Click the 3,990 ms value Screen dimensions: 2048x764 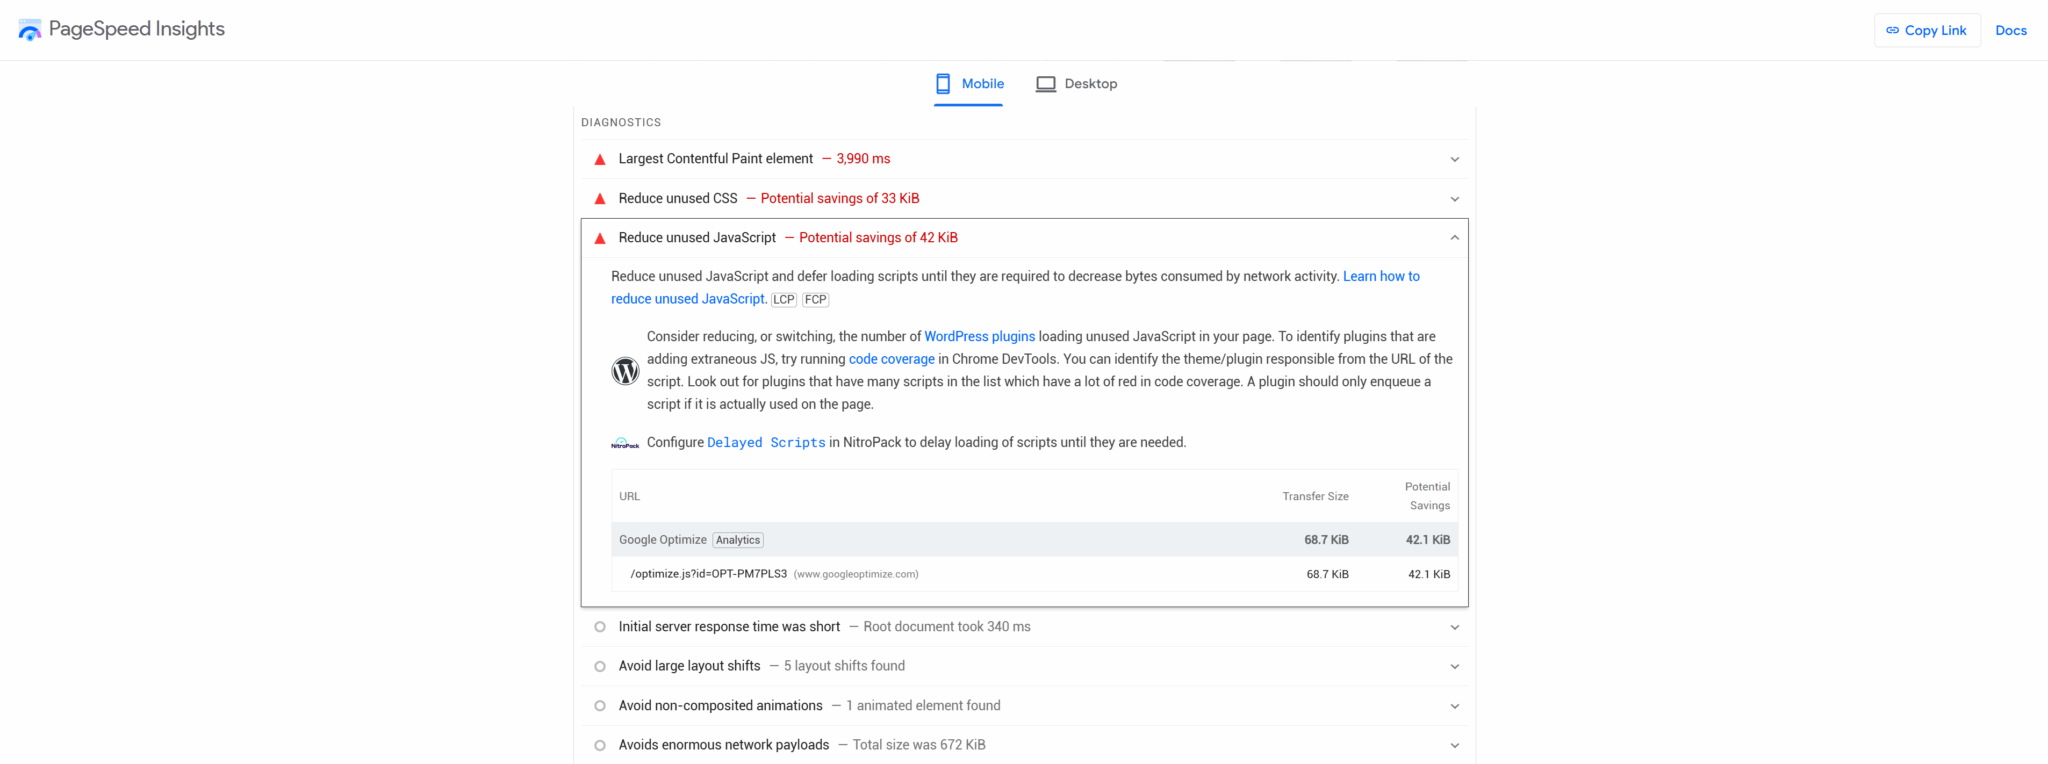(x=863, y=159)
